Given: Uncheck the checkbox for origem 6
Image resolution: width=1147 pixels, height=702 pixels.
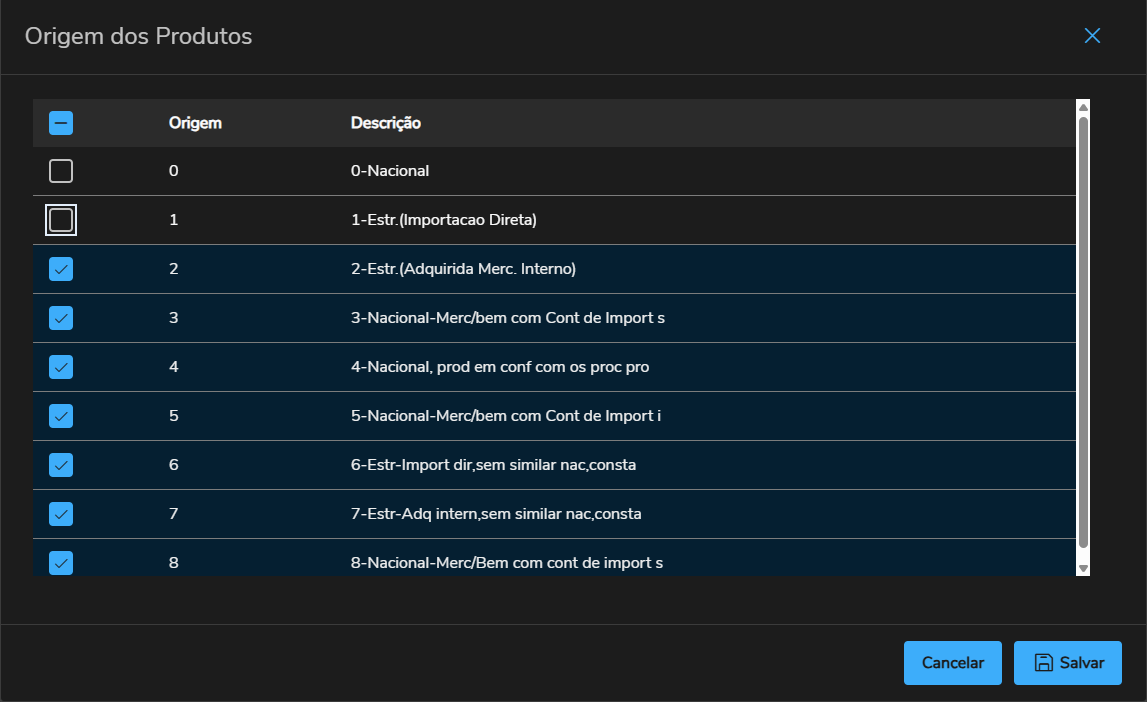Looking at the screenshot, I should (x=61, y=465).
